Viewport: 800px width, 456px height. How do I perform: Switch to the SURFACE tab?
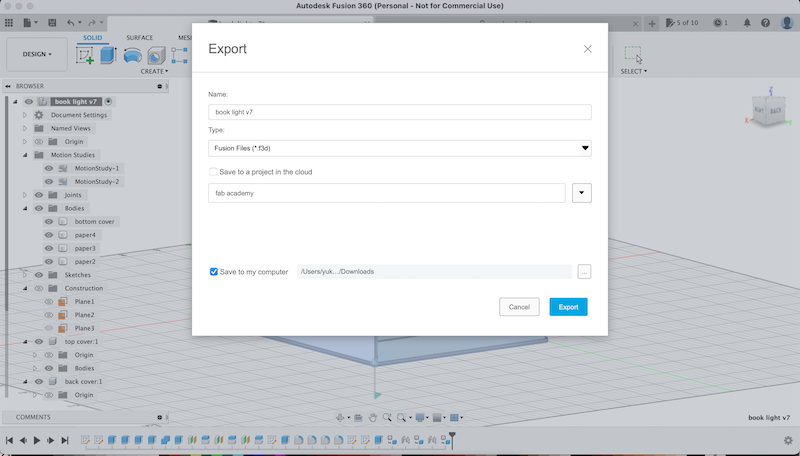(x=139, y=38)
